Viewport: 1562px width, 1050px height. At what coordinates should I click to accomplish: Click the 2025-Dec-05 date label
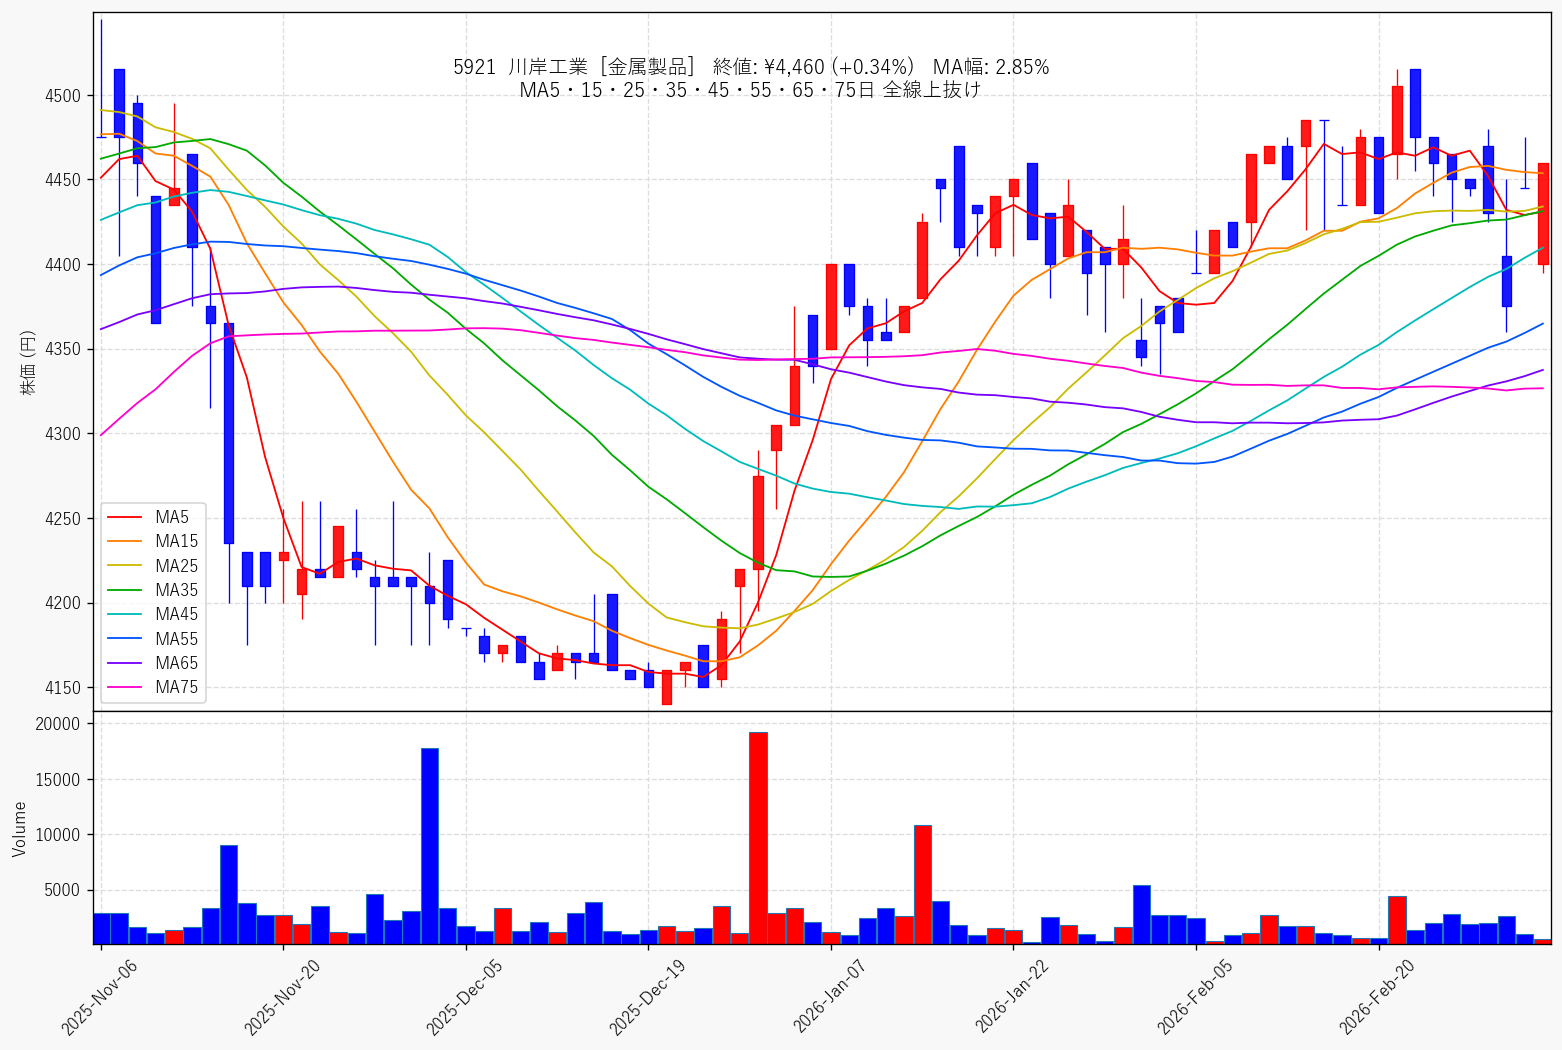(x=464, y=996)
